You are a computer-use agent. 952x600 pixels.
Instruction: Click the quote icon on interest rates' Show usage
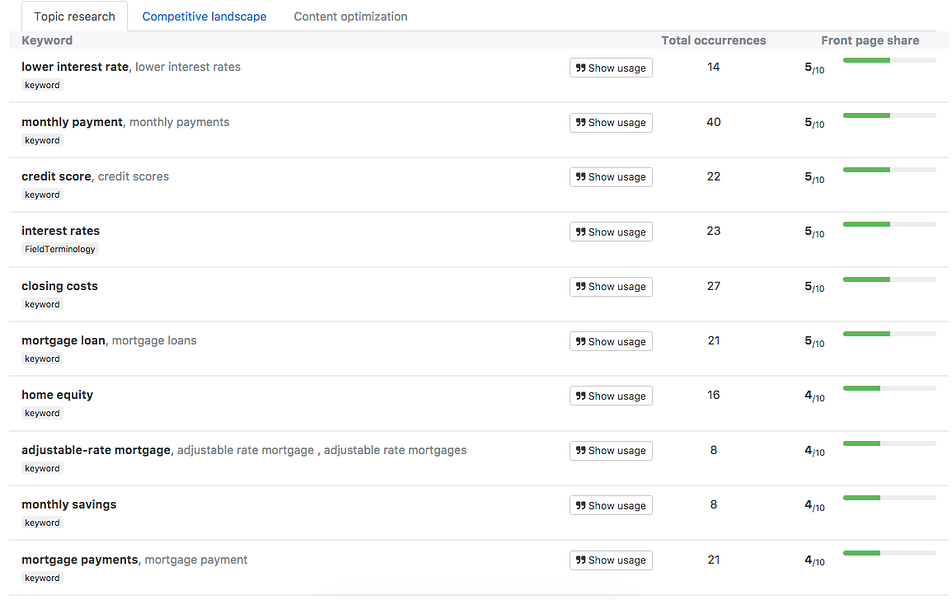[x=582, y=231]
